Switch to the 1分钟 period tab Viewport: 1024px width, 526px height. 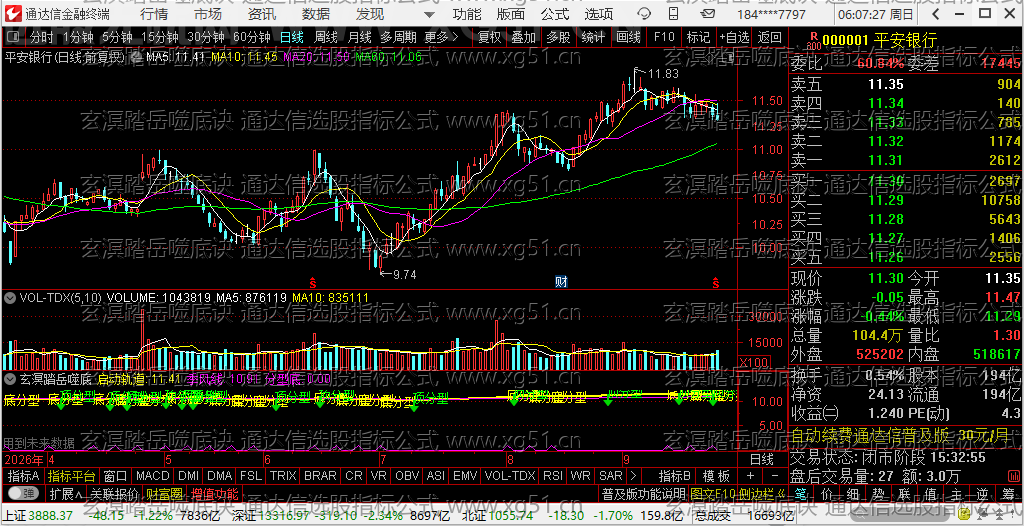click(x=79, y=37)
